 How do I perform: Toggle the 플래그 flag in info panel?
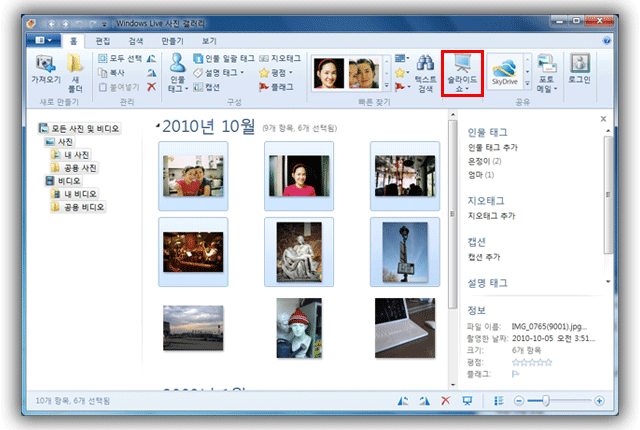click(x=514, y=375)
